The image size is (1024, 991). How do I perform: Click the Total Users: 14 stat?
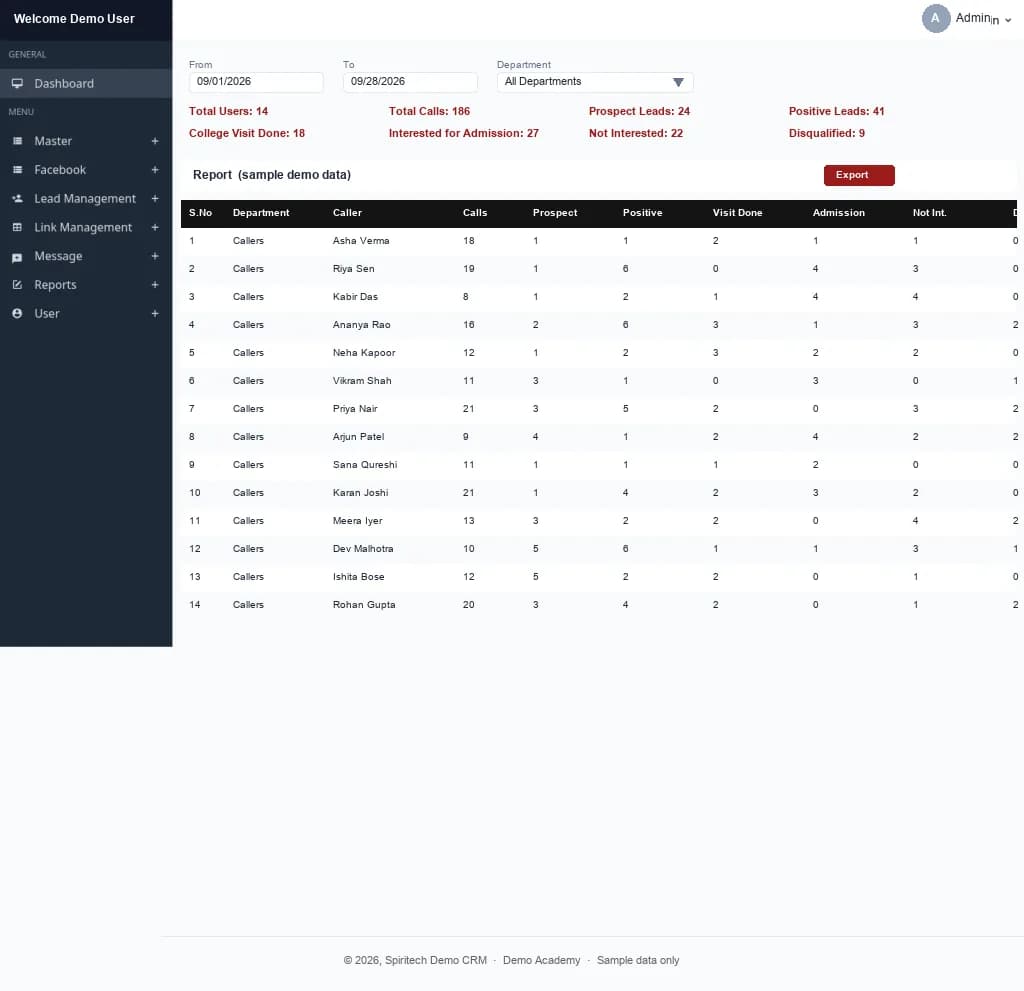228,112
